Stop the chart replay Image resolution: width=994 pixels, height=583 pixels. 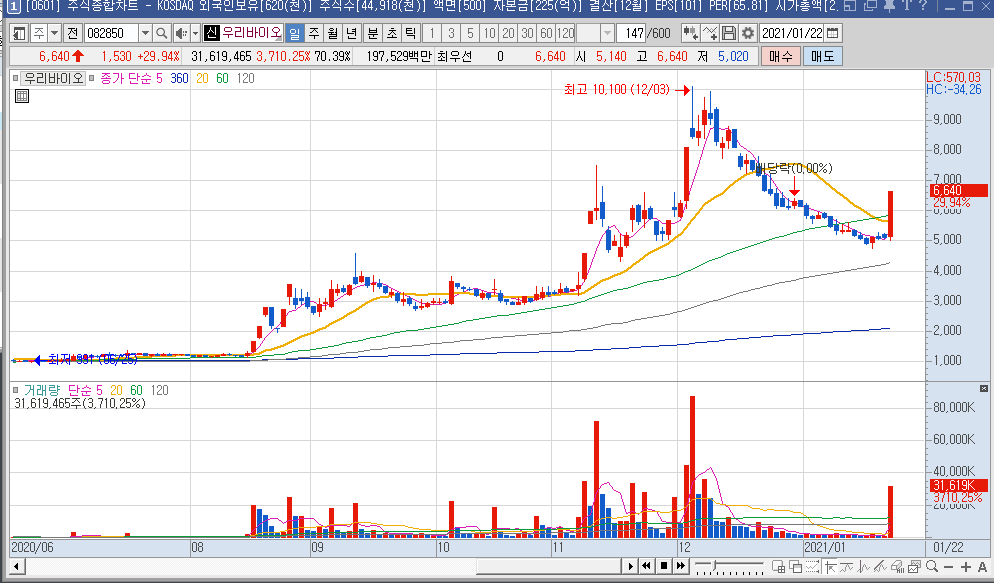coord(664,566)
